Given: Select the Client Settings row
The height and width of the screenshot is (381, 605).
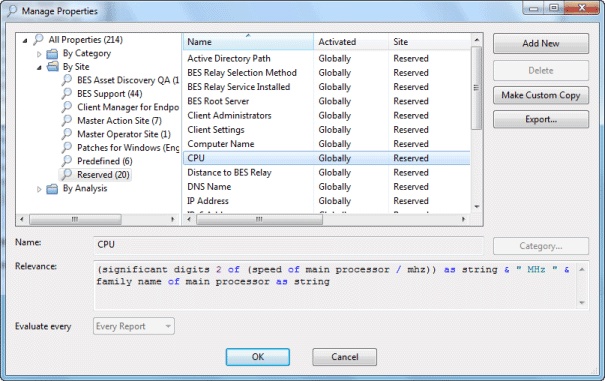Looking at the screenshot, I should [326, 130].
